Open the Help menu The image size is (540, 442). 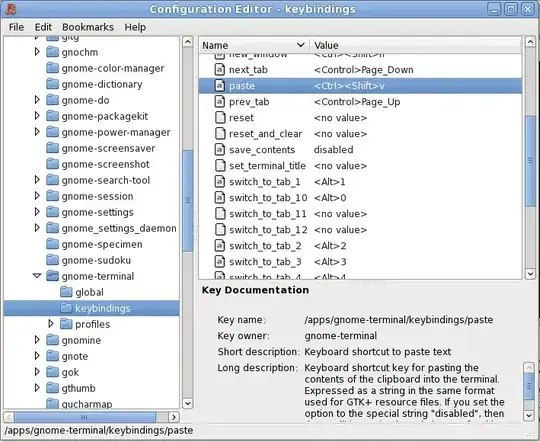135,27
